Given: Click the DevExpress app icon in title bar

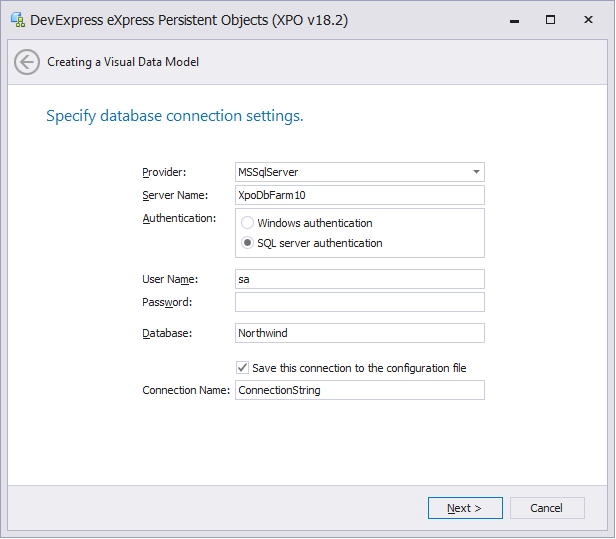Looking at the screenshot, I should pos(17,19).
